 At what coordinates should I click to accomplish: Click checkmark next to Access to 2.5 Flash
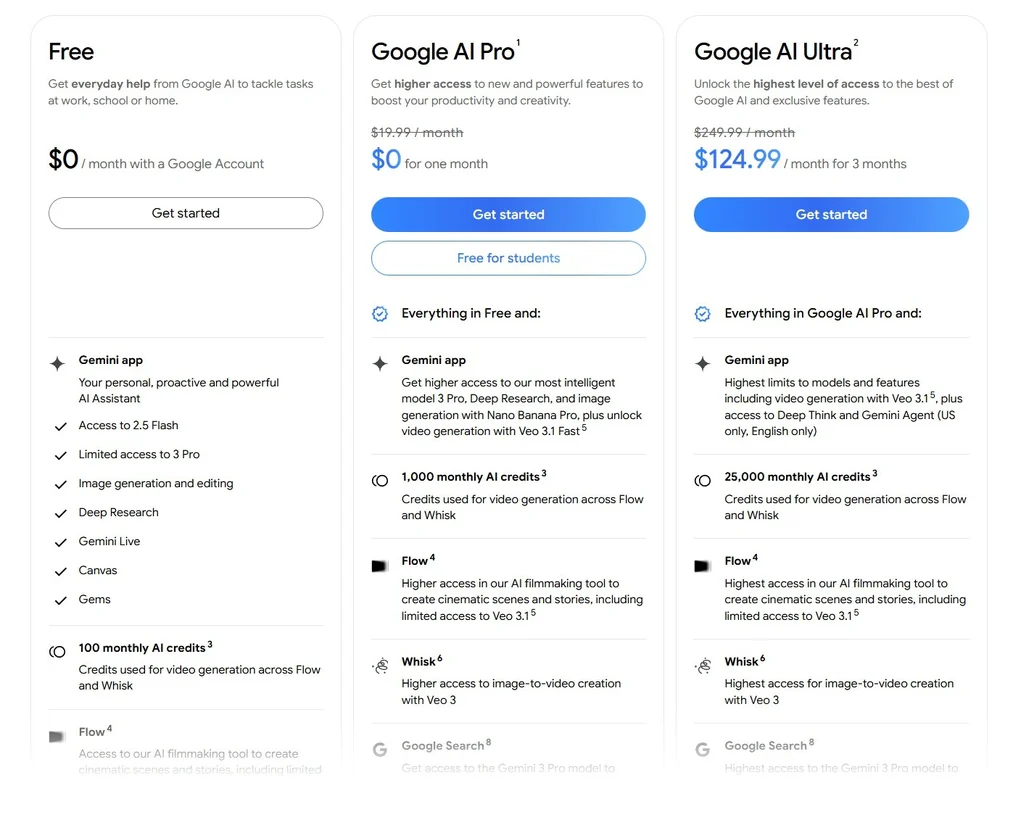60,426
